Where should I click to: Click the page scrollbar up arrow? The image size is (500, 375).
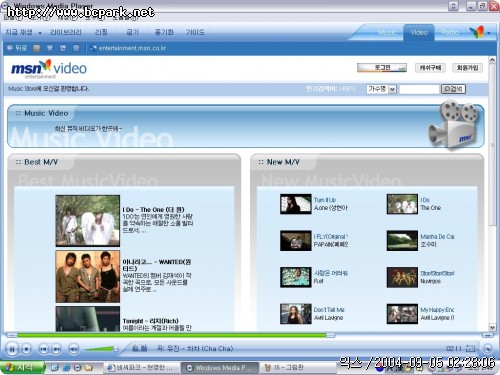pos(492,60)
